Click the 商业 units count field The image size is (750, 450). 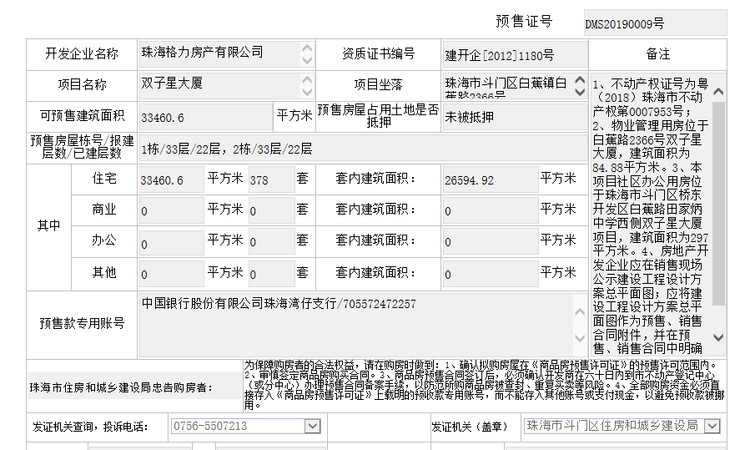(272, 211)
